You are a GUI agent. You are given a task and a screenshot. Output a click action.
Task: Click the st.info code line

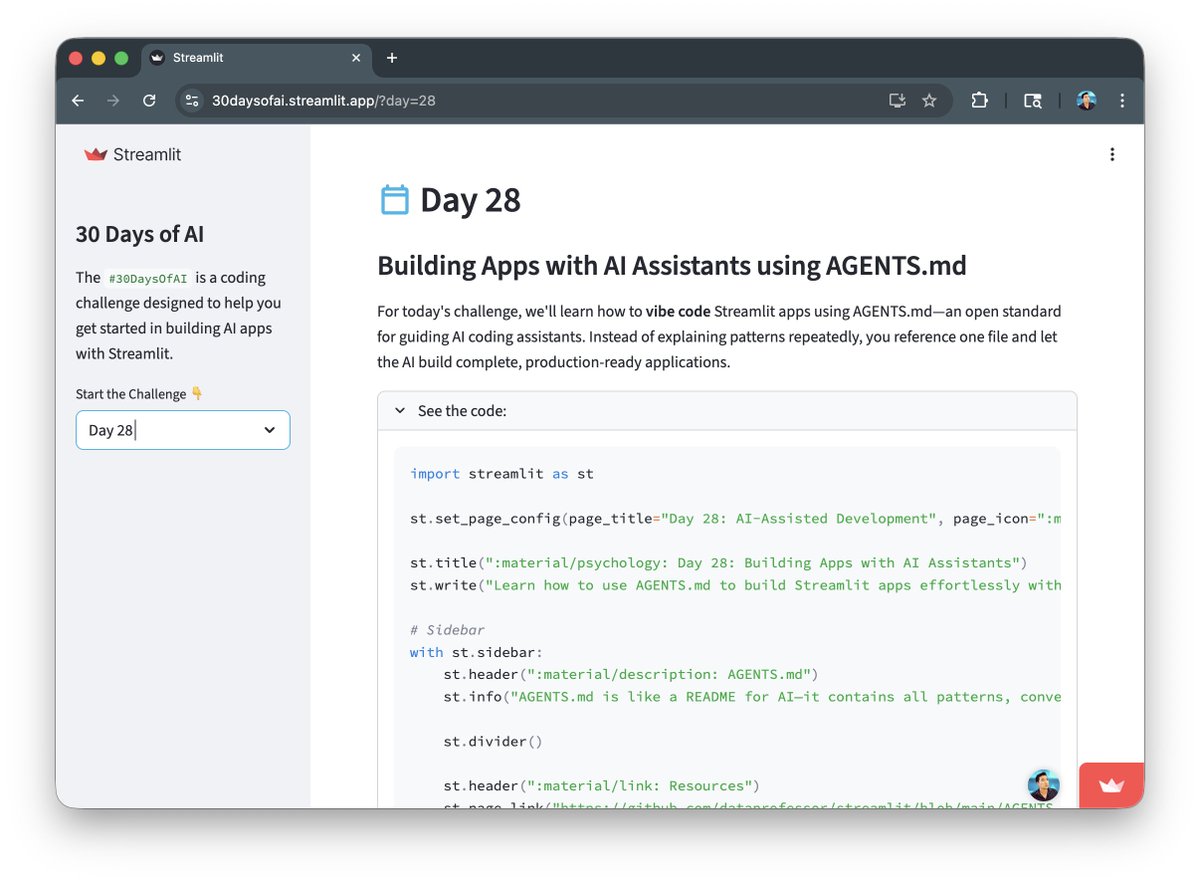click(752, 697)
